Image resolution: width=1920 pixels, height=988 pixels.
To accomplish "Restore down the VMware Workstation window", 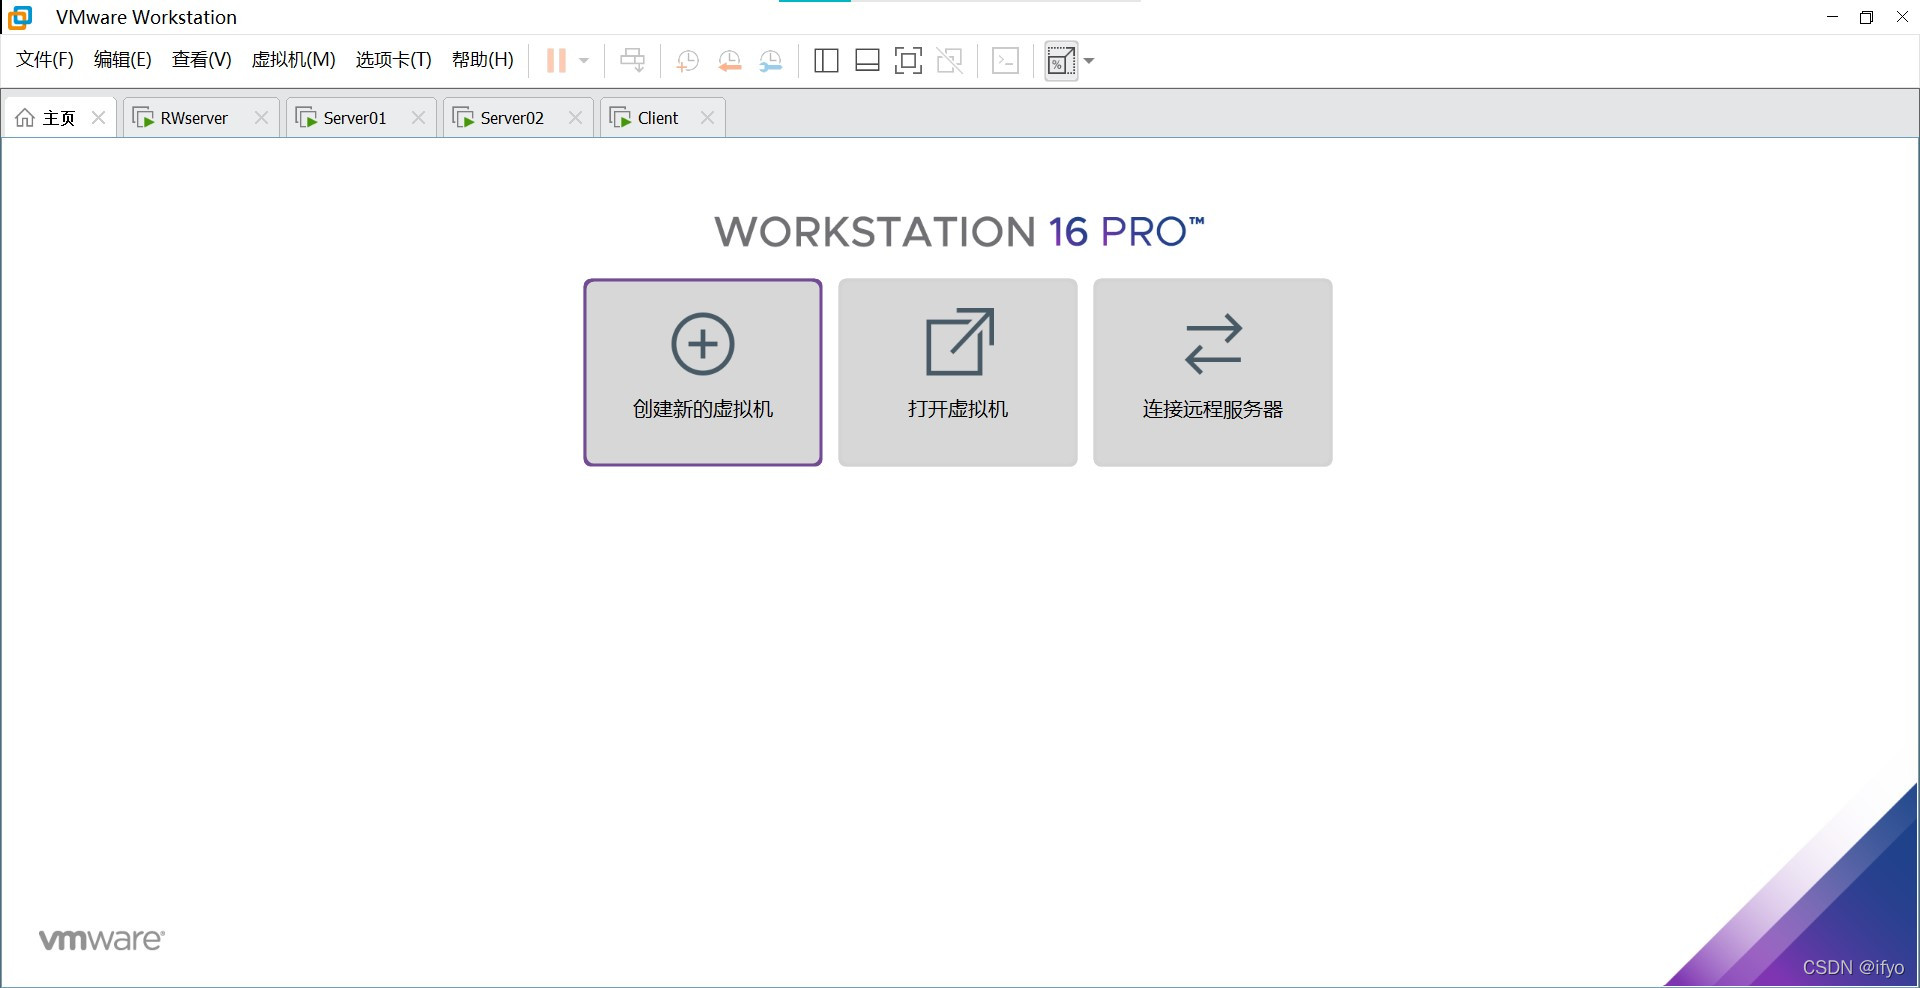I will coord(1866,17).
